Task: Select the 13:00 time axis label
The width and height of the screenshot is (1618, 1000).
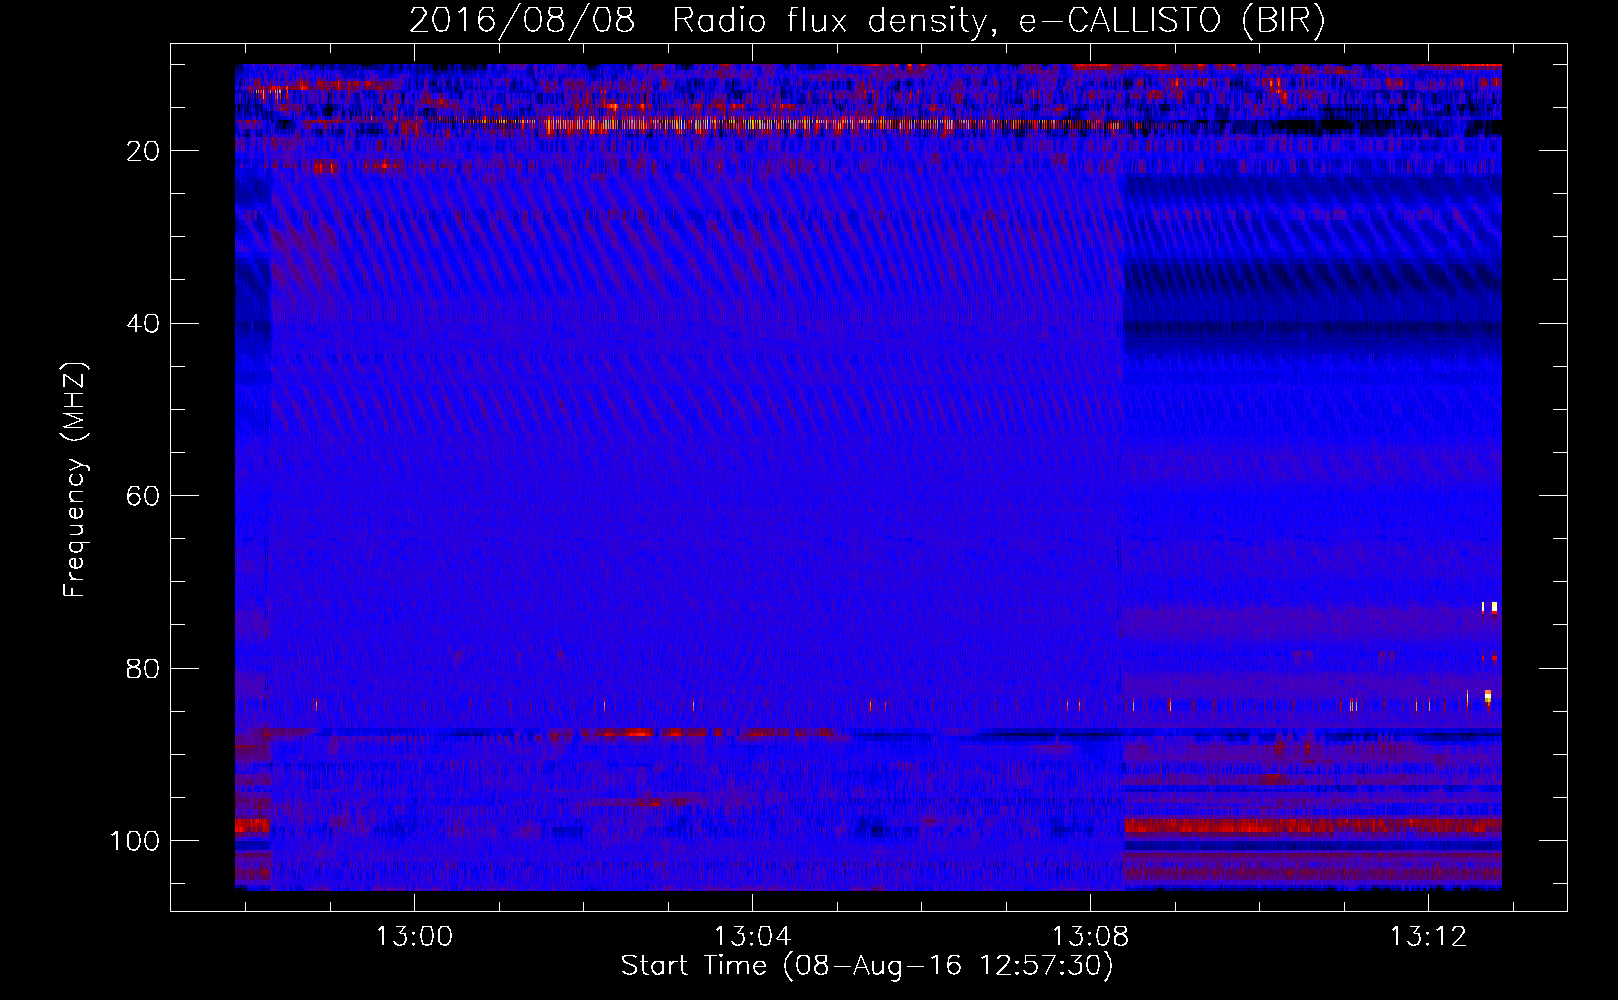Action: [414, 936]
